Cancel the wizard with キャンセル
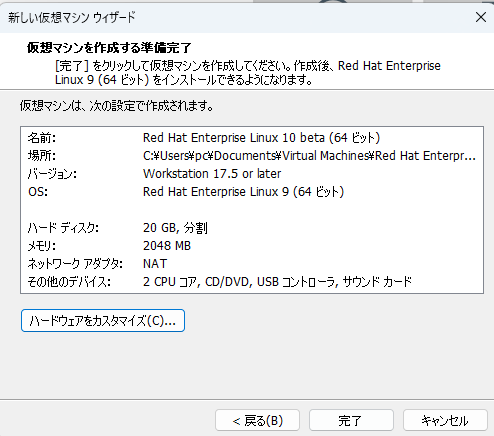Image resolution: width=494 pixels, height=436 pixels. point(445,420)
